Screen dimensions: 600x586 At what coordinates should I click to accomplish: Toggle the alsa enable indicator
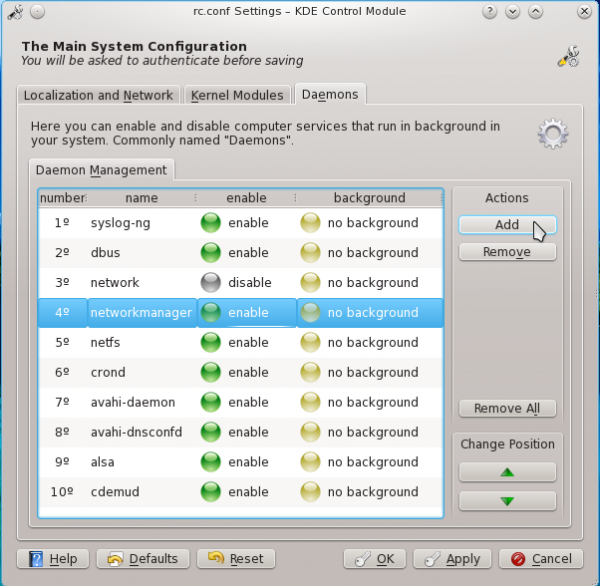tap(210, 462)
